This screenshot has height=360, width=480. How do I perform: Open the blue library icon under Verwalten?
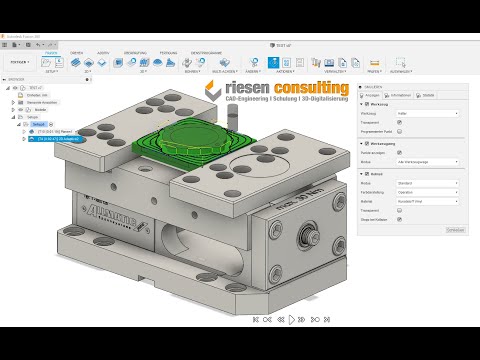(x=329, y=62)
